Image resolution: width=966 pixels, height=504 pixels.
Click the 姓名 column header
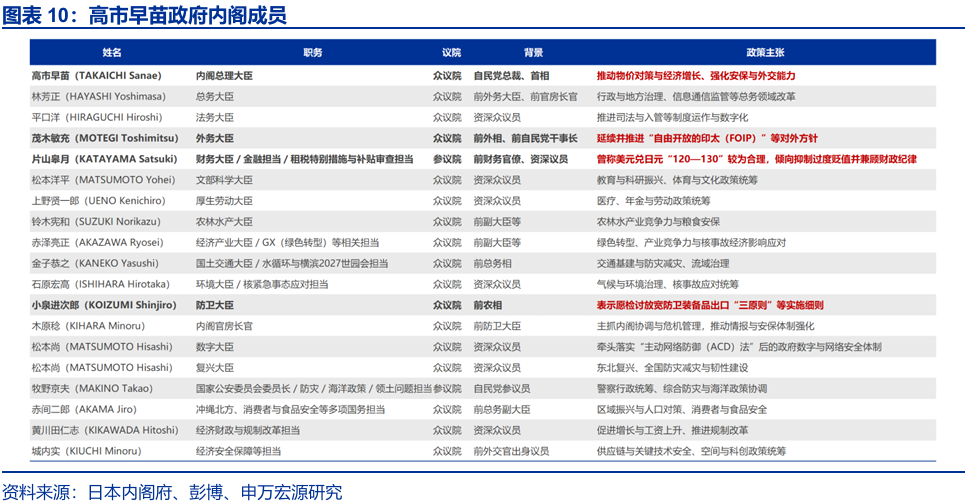111,53
